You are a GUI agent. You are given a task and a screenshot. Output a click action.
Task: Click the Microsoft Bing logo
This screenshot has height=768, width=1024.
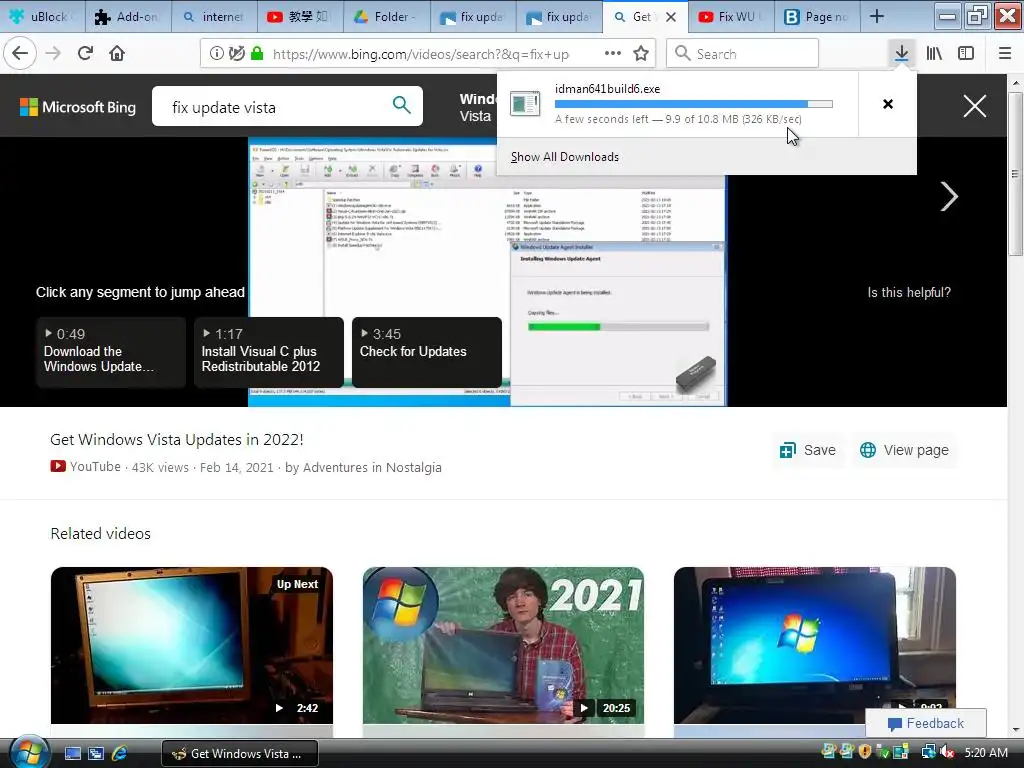[78, 107]
